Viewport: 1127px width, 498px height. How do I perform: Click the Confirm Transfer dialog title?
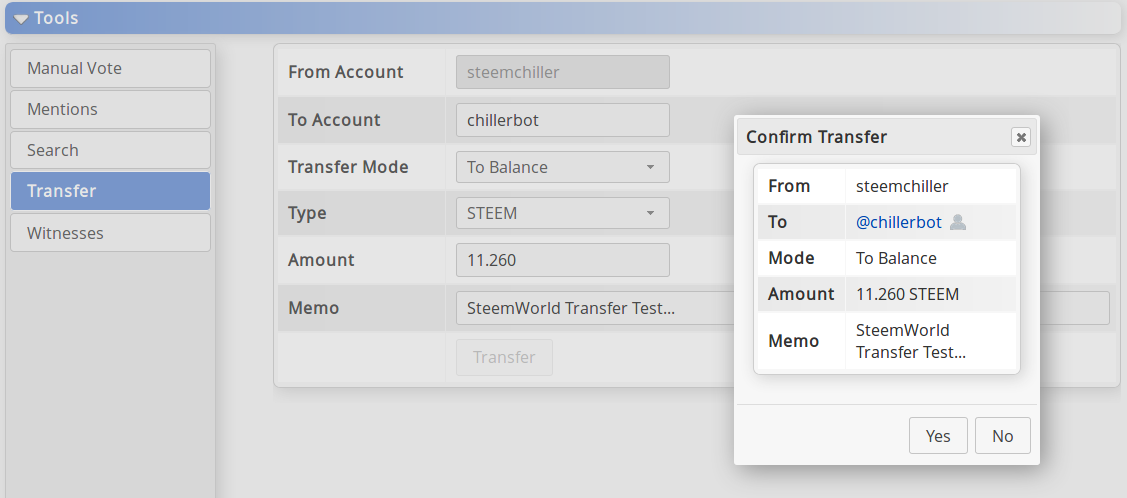pyautogui.click(x=816, y=137)
